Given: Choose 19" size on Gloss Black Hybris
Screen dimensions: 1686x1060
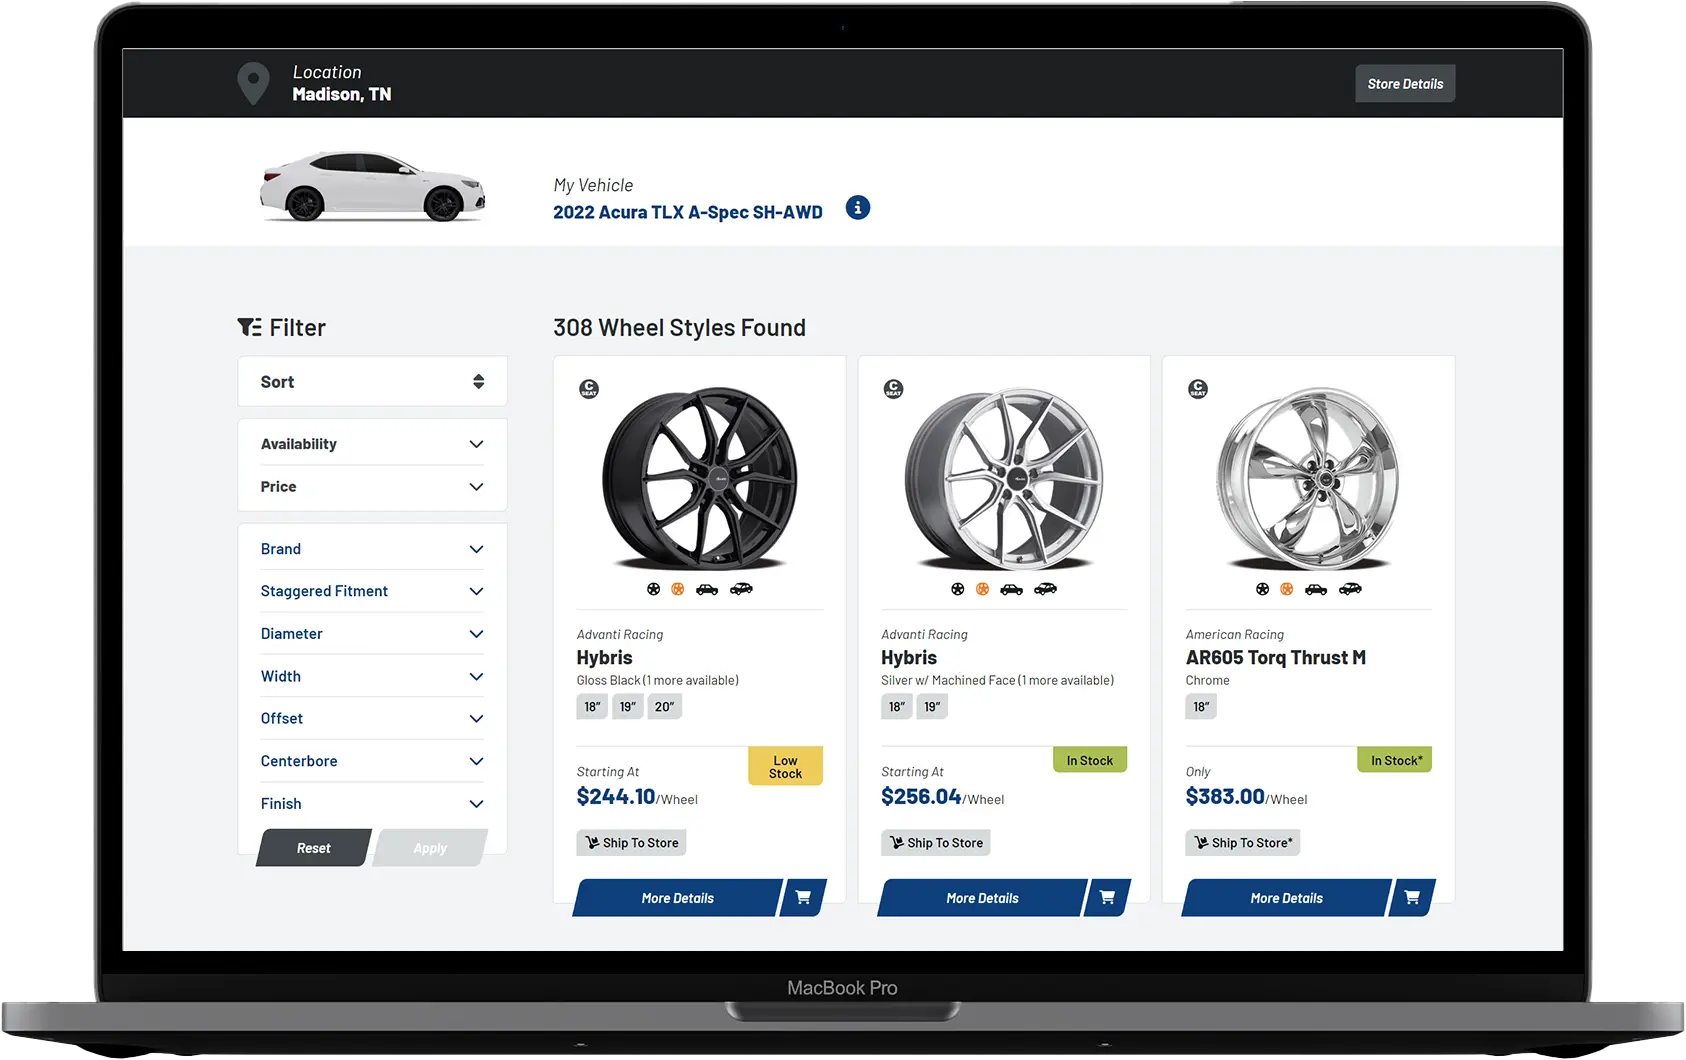Looking at the screenshot, I should tap(628, 707).
